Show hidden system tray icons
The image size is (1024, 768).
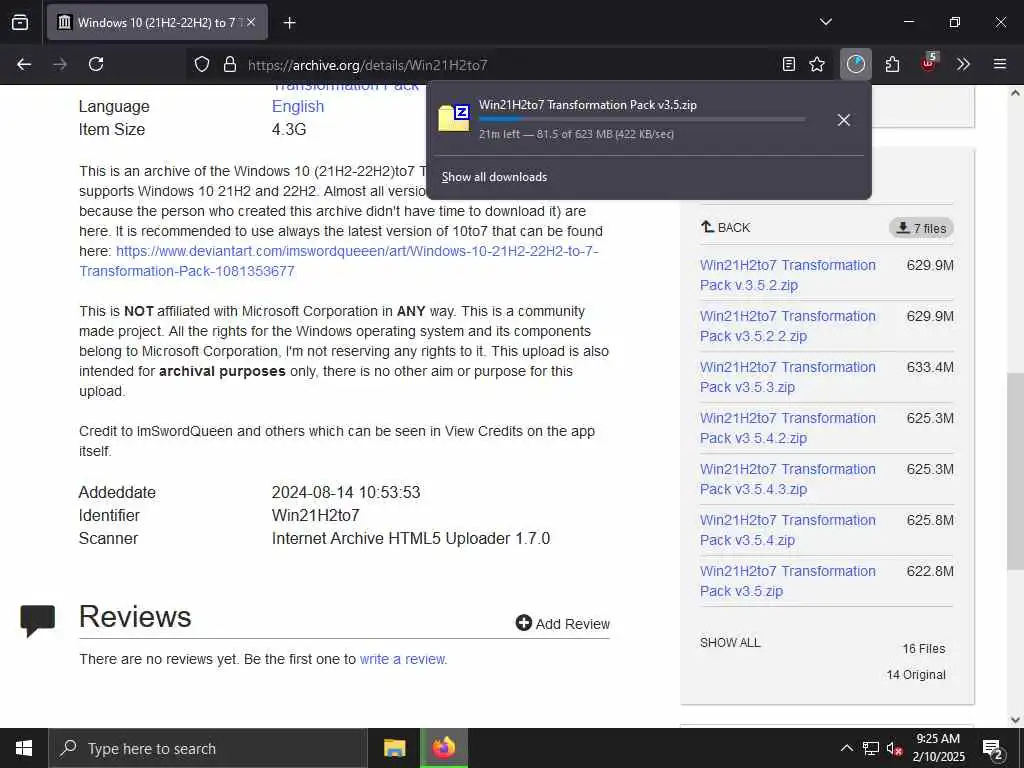click(x=846, y=748)
